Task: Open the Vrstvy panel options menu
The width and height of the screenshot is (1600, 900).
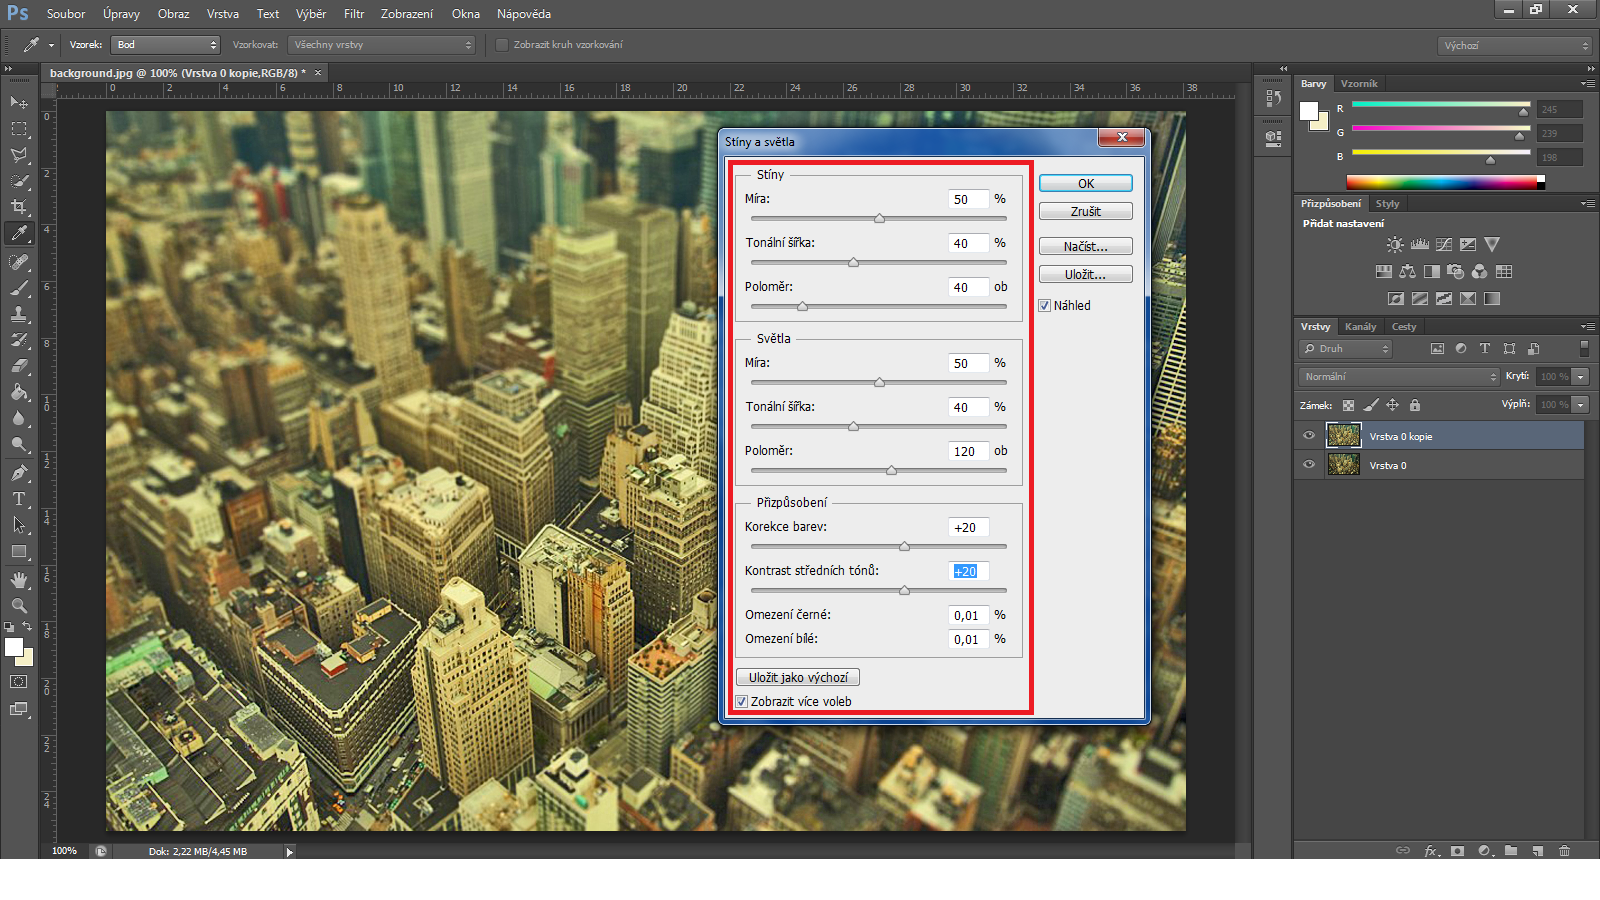Action: [1588, 327]
